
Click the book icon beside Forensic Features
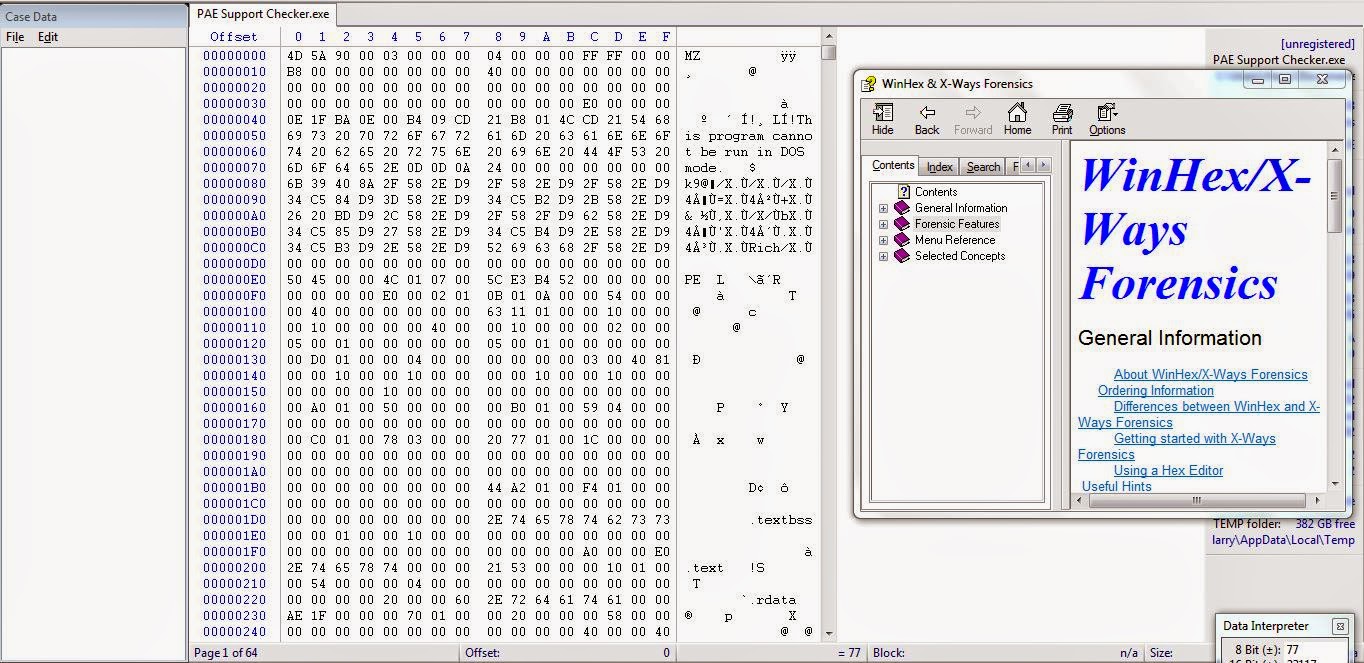[x=901, y=223]
